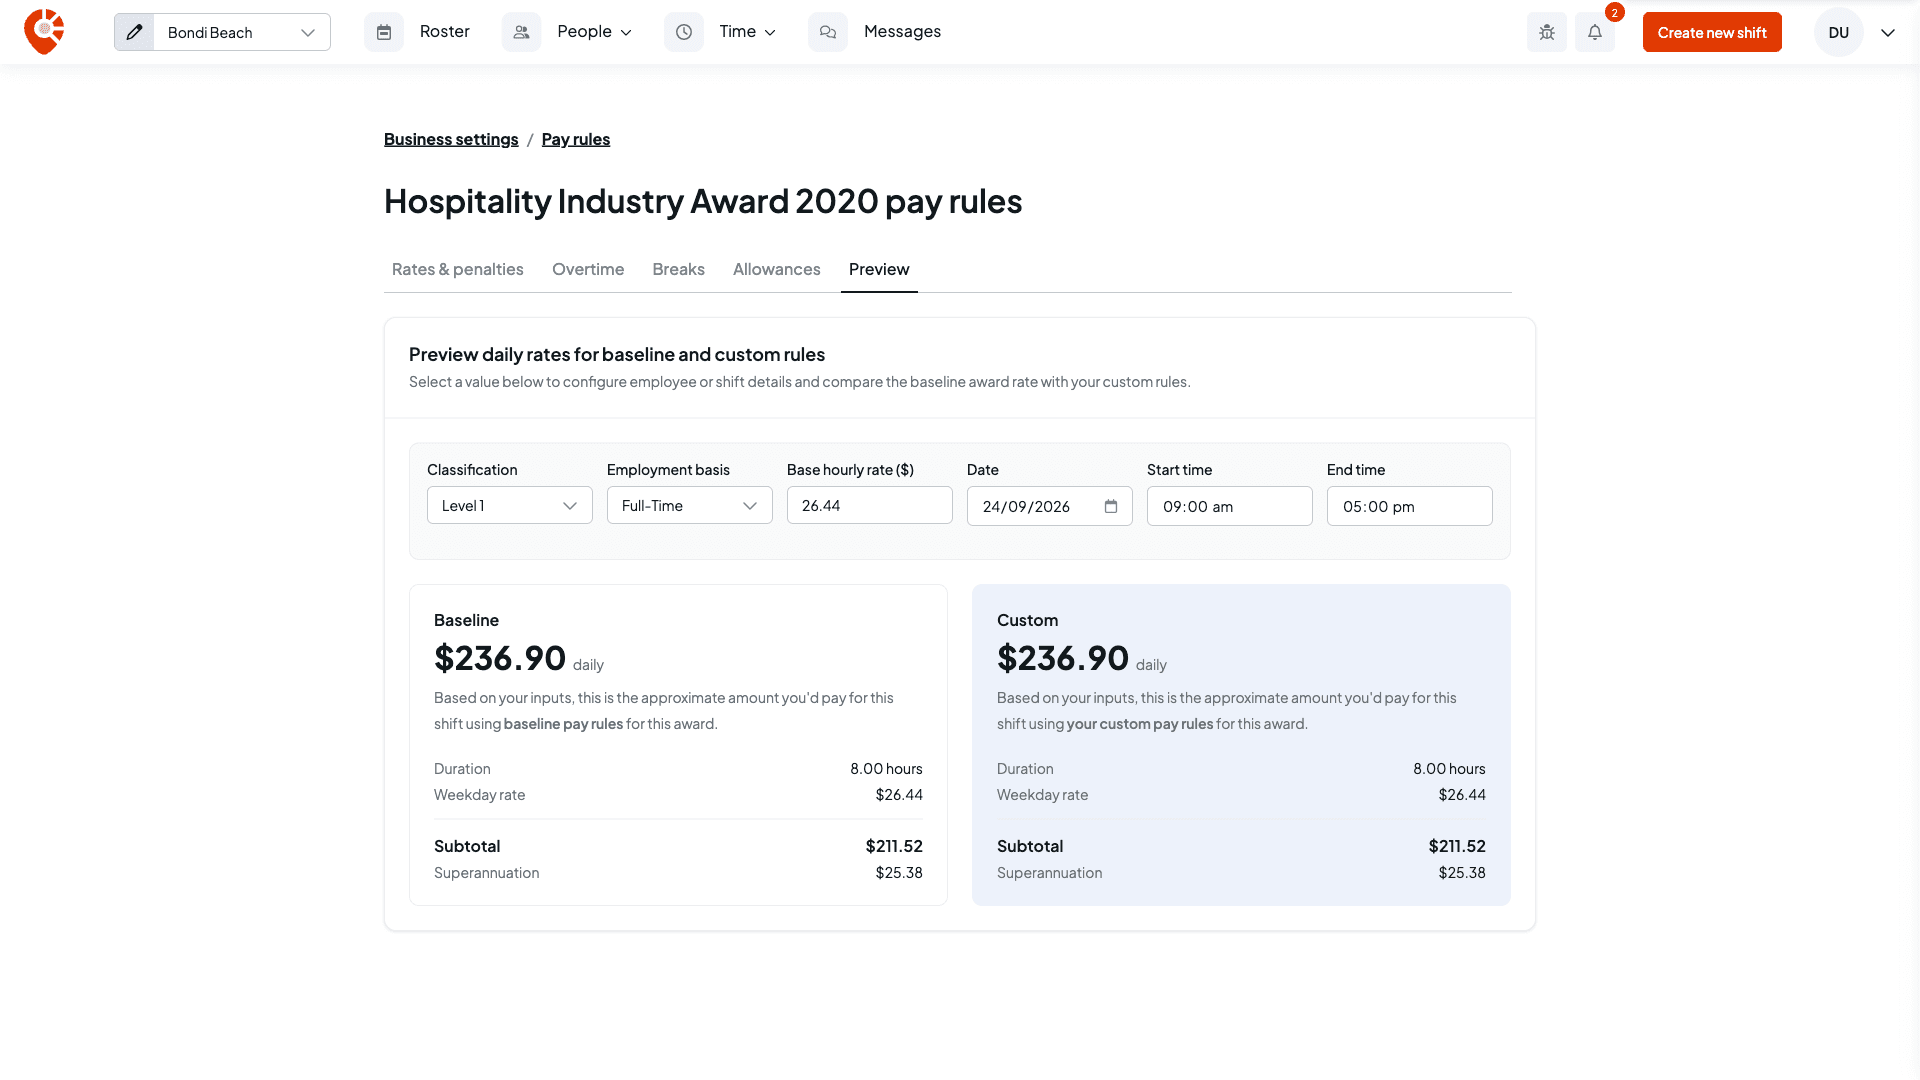Click the Roster calendar icon
The width and height of the screenshot is (1920, 1080).
pyautogui.click(x=384, y=32)
